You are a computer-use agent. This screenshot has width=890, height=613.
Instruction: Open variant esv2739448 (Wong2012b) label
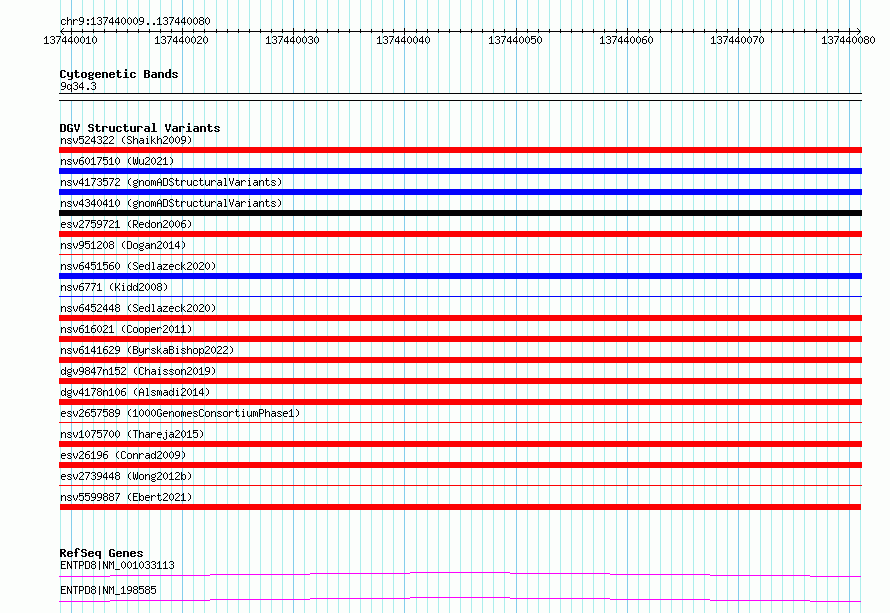[126, 476]
